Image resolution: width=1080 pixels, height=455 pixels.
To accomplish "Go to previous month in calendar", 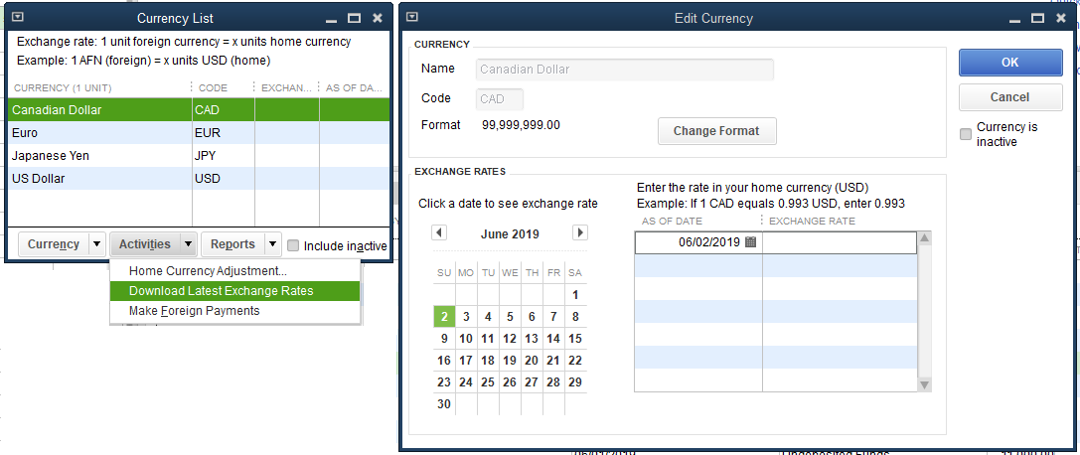I will [x=439, y=233].
